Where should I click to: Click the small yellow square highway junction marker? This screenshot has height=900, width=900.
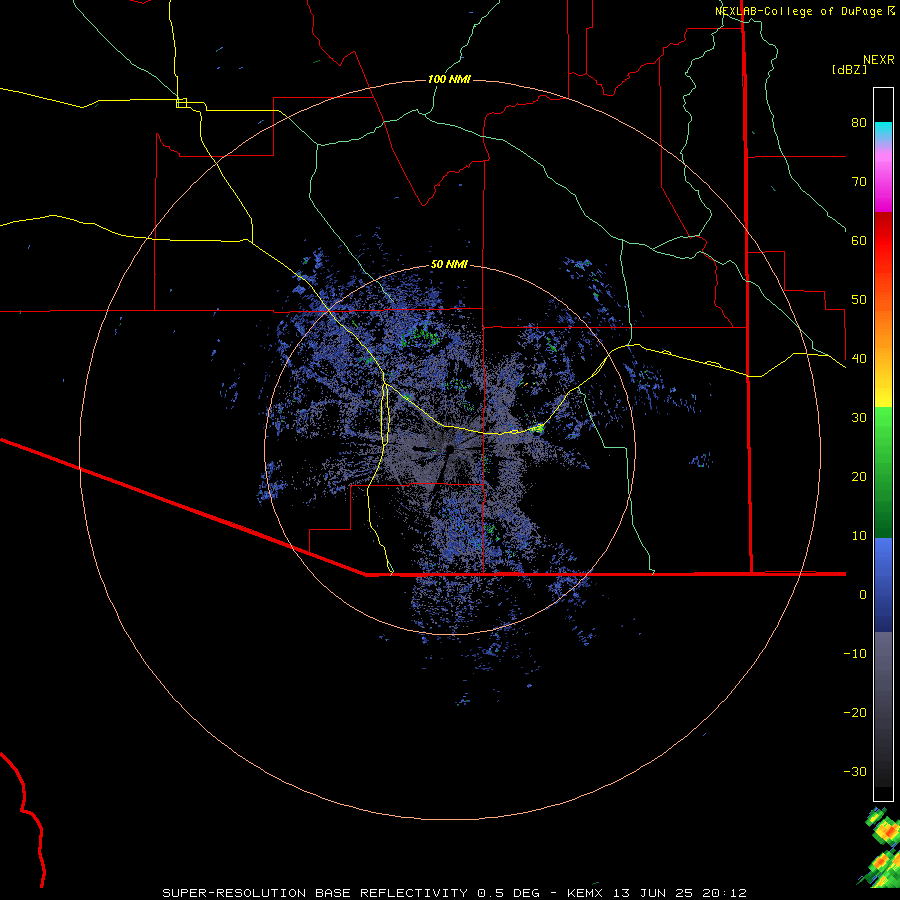pyautogui.click(x=181, y=103)
